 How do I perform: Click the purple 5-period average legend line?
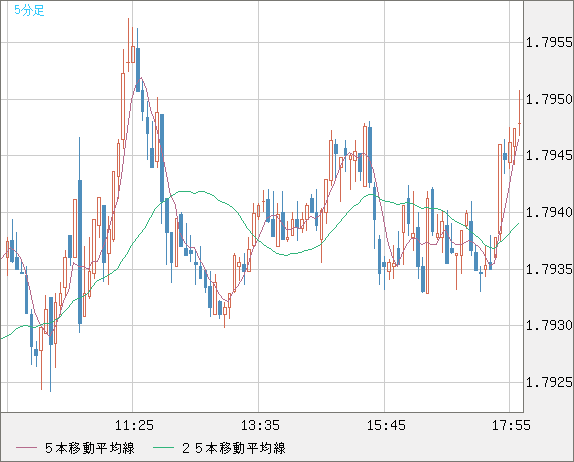click(x=26, y=448)
